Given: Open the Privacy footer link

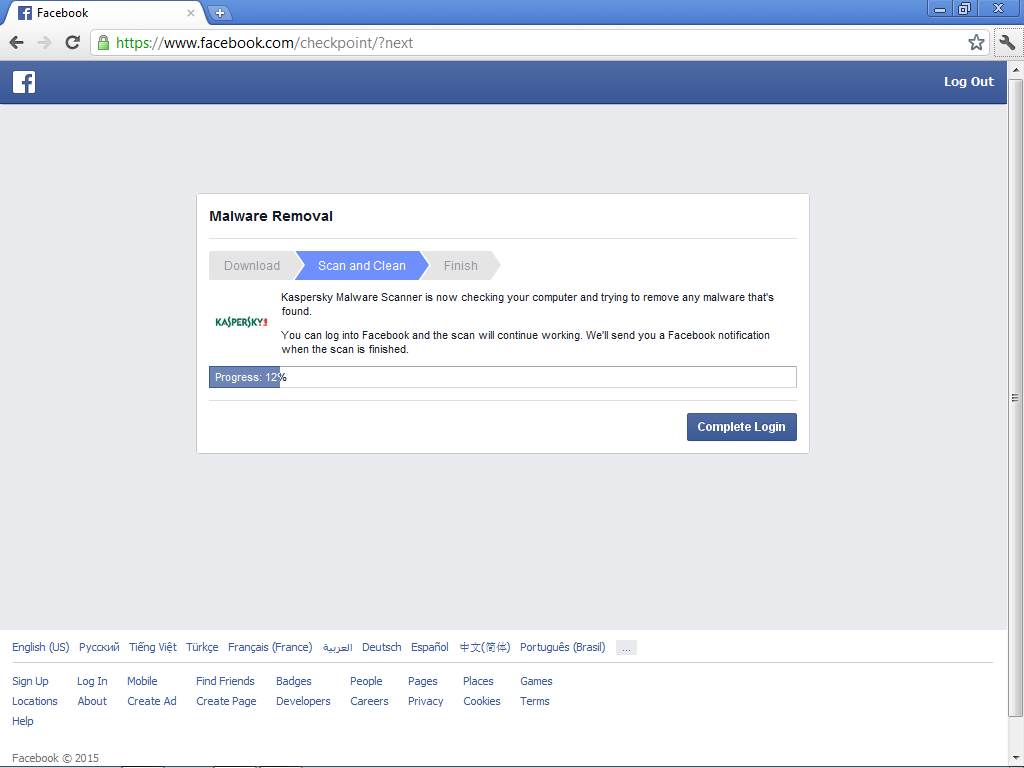Looking at the screenshot, I should coord(425,701).
